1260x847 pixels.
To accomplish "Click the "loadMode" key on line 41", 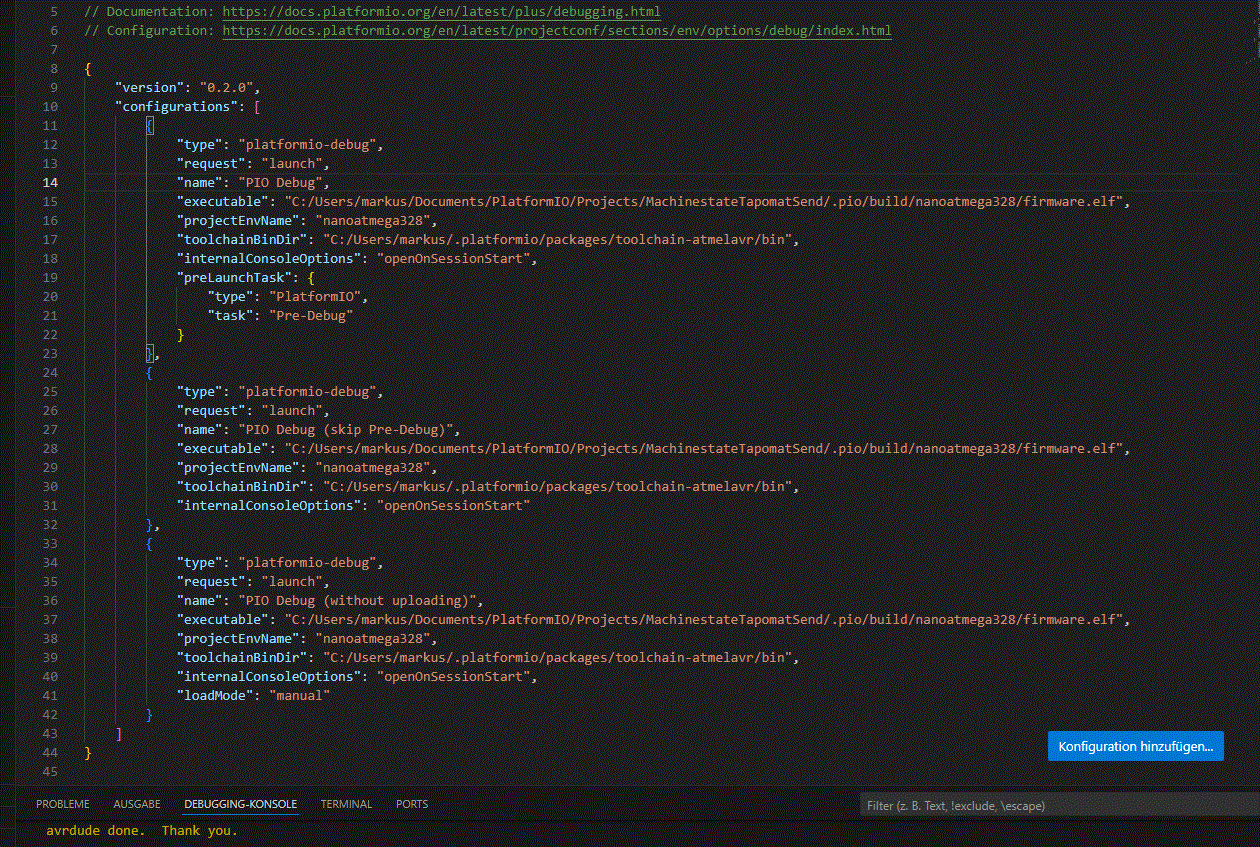I will pos(215,696).
